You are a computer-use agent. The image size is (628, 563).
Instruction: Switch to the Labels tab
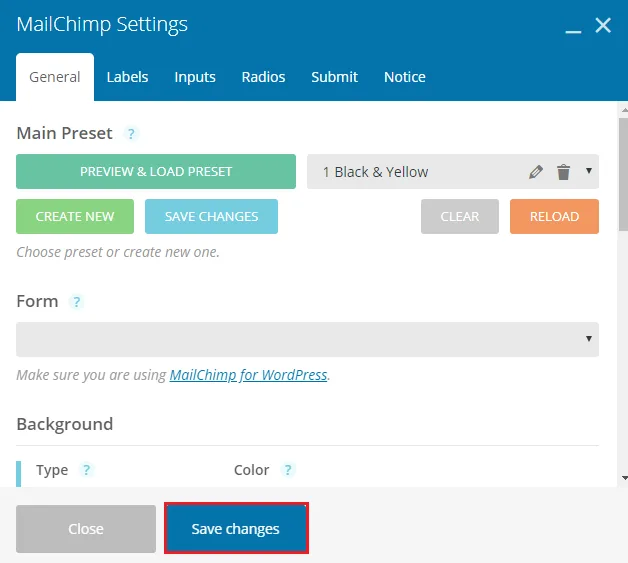(x=127, y=77)
